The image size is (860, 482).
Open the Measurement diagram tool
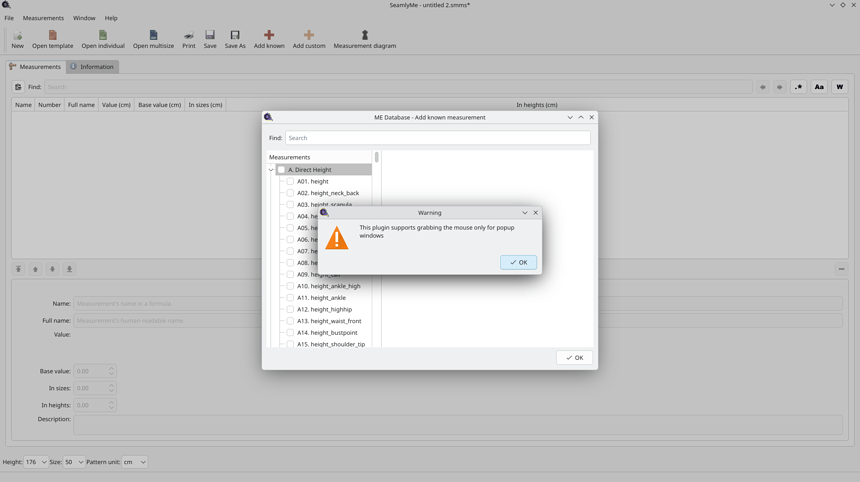click(364, 39)
